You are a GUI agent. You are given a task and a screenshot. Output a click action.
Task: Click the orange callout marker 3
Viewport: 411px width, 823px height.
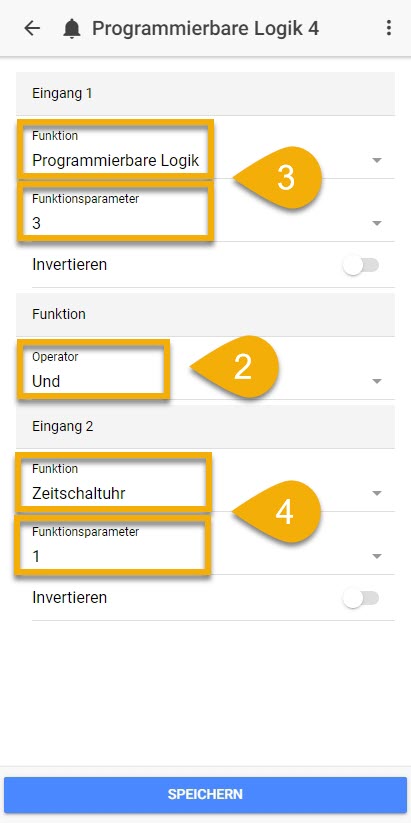280,178
